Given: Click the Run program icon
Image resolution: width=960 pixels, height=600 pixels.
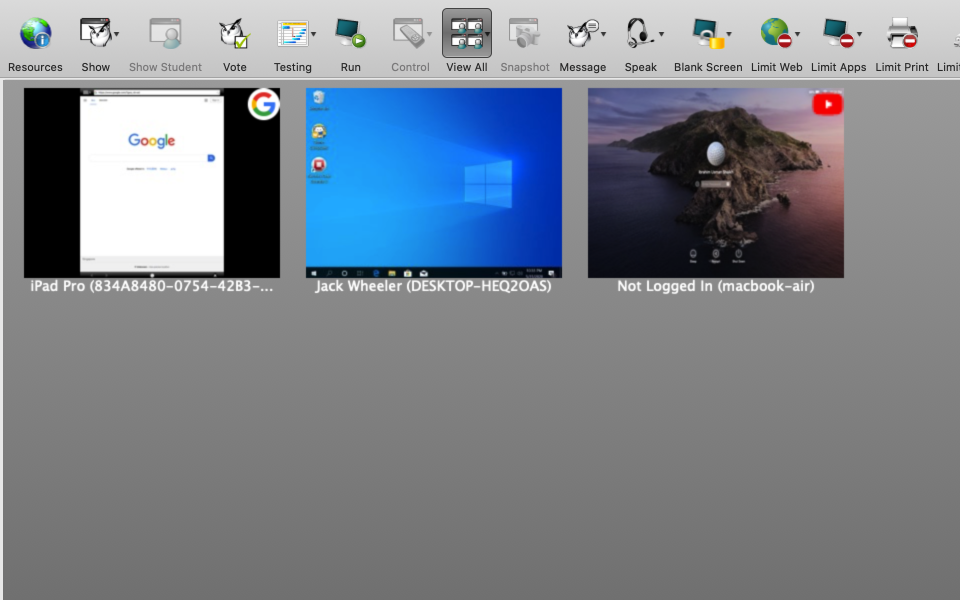Looking at the screenshot, I should click(x=350, y=35).
